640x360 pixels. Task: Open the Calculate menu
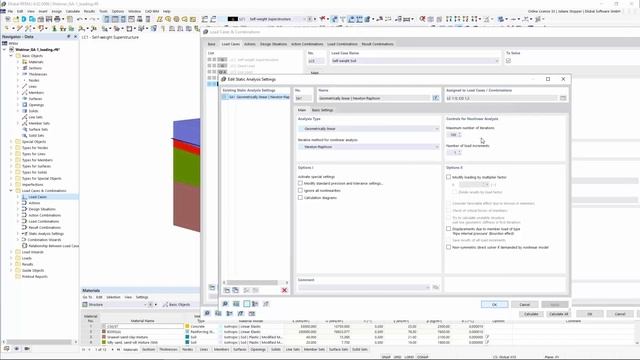[x=73, y=11]
